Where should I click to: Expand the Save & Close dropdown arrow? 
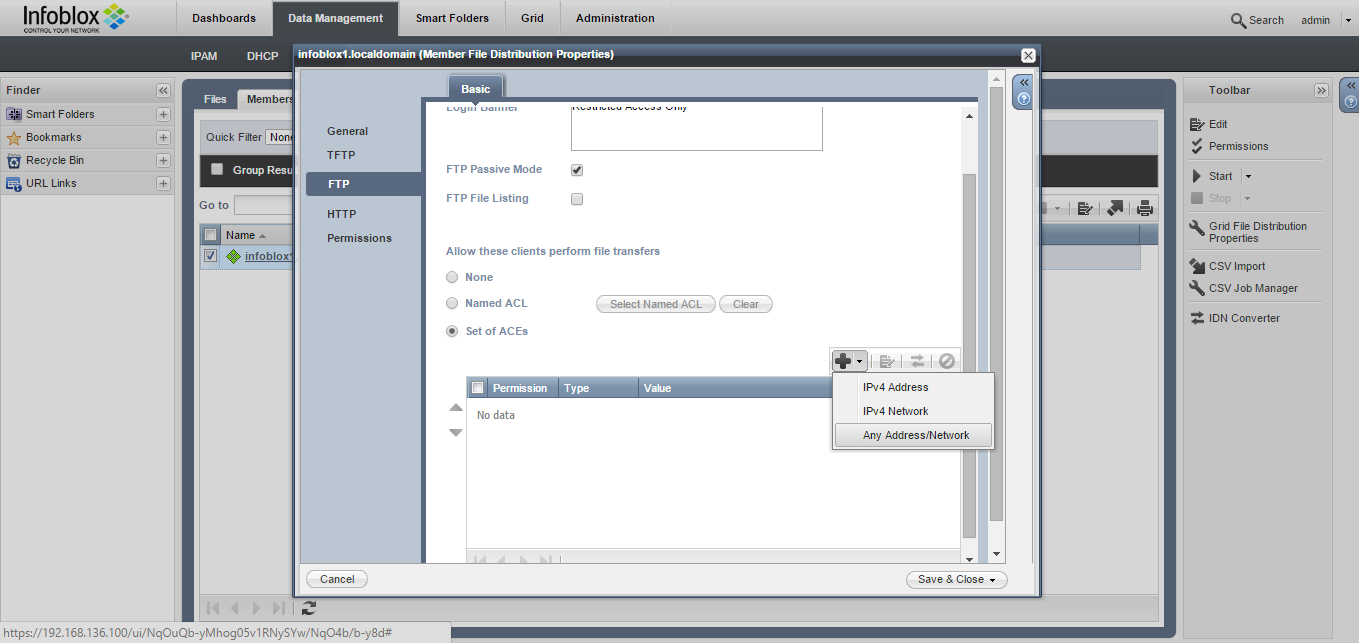click(993, 580)
